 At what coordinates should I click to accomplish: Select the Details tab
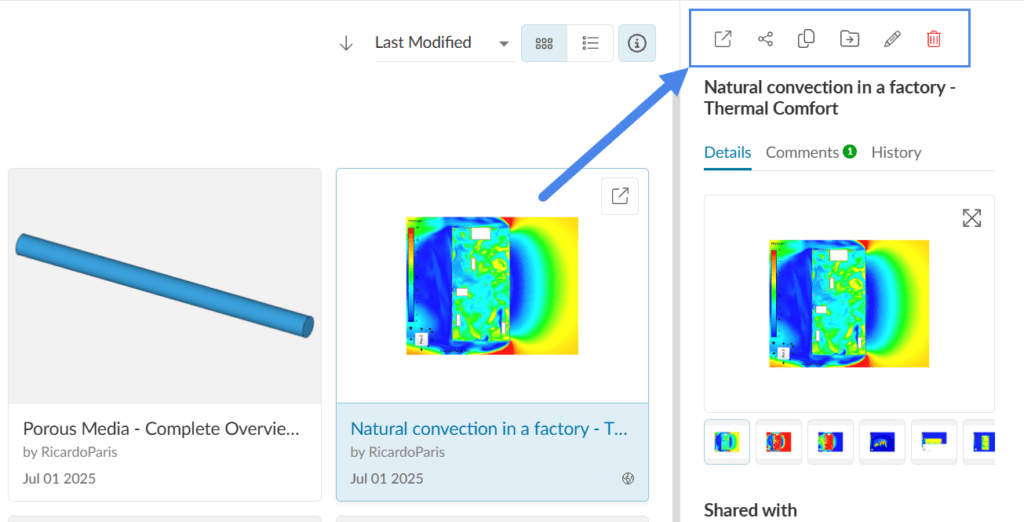[727, 152]
